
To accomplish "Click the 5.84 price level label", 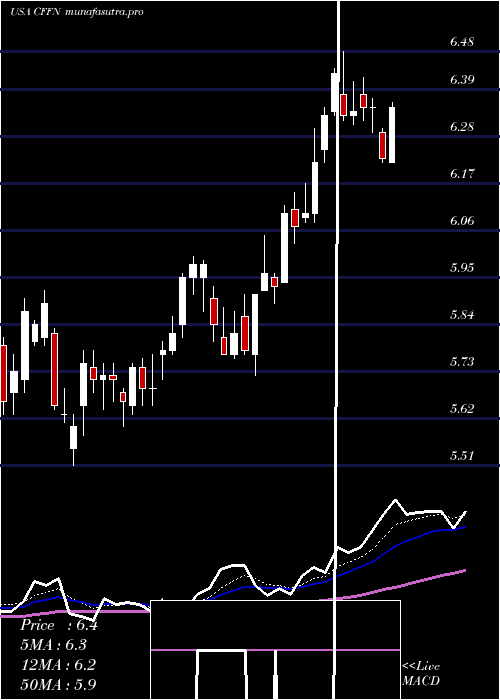I will (x=462, y=315).
